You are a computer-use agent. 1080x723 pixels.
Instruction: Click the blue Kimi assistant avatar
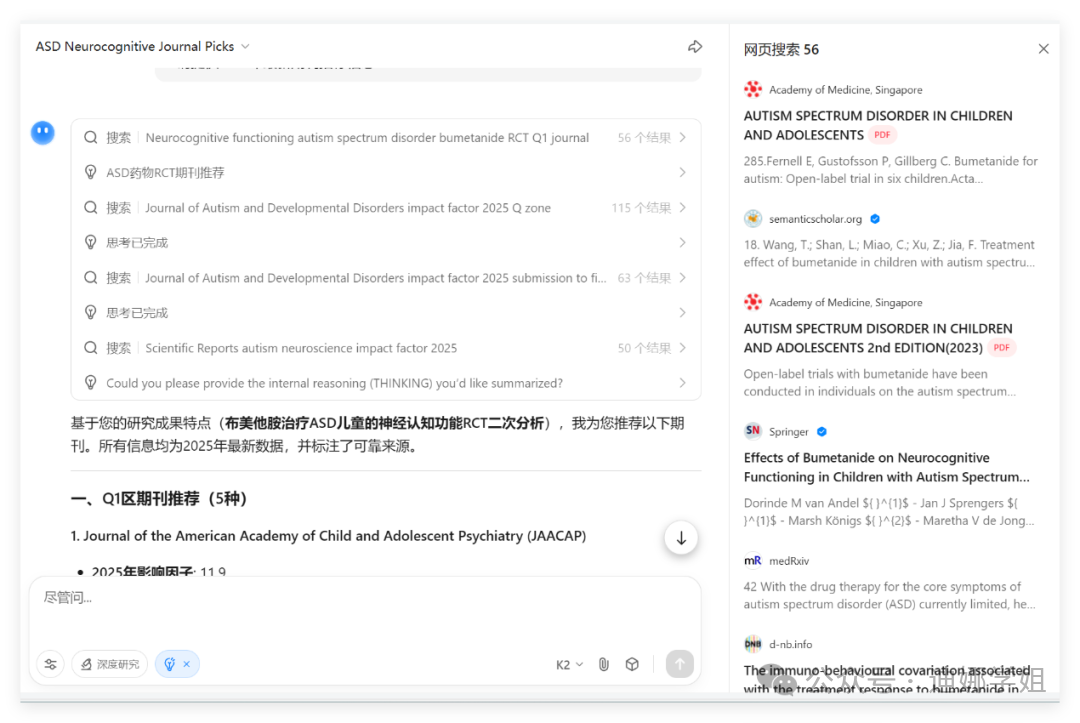pyautogui.click(x=43, y=132)
